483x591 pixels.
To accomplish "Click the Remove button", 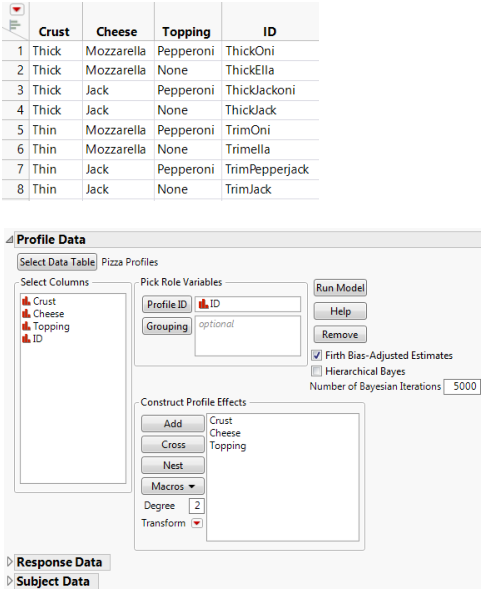I will pyautogui.click(x=340, y=334).
